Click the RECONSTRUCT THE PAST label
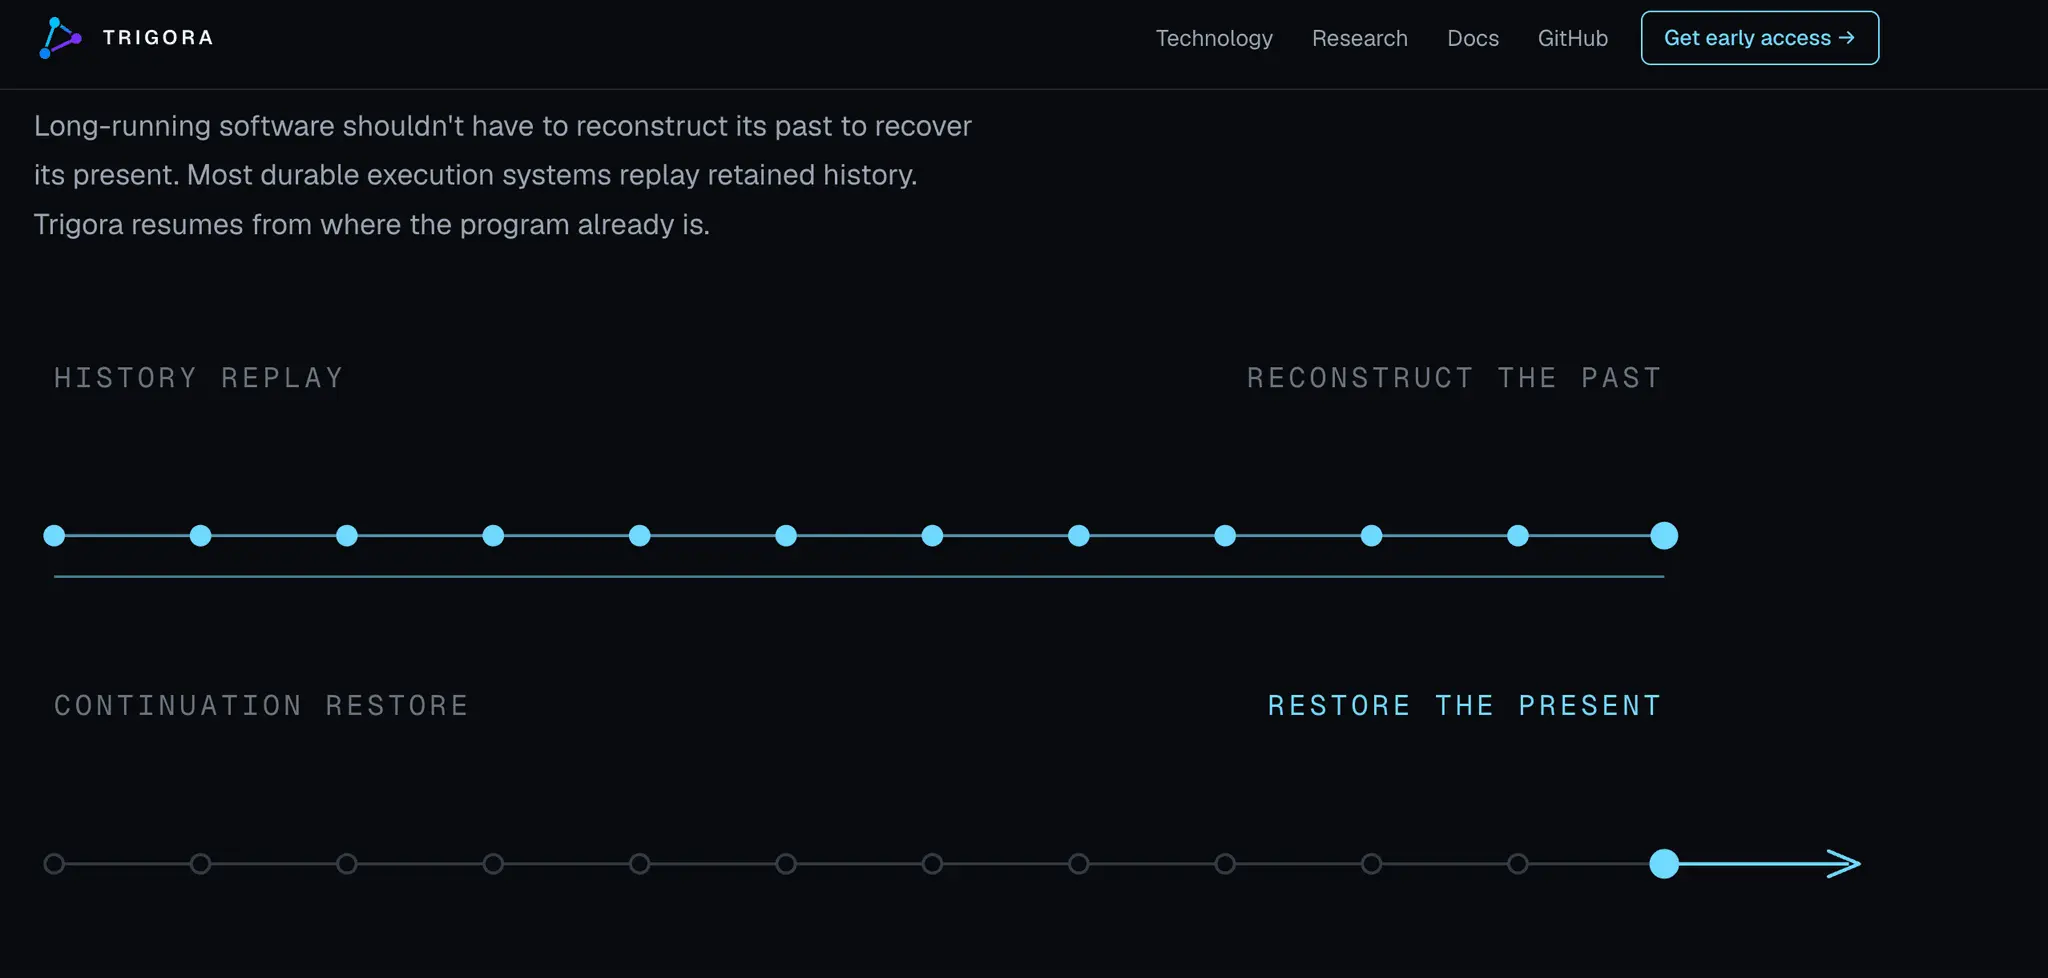2048x978 pixels. [1454, 378]
